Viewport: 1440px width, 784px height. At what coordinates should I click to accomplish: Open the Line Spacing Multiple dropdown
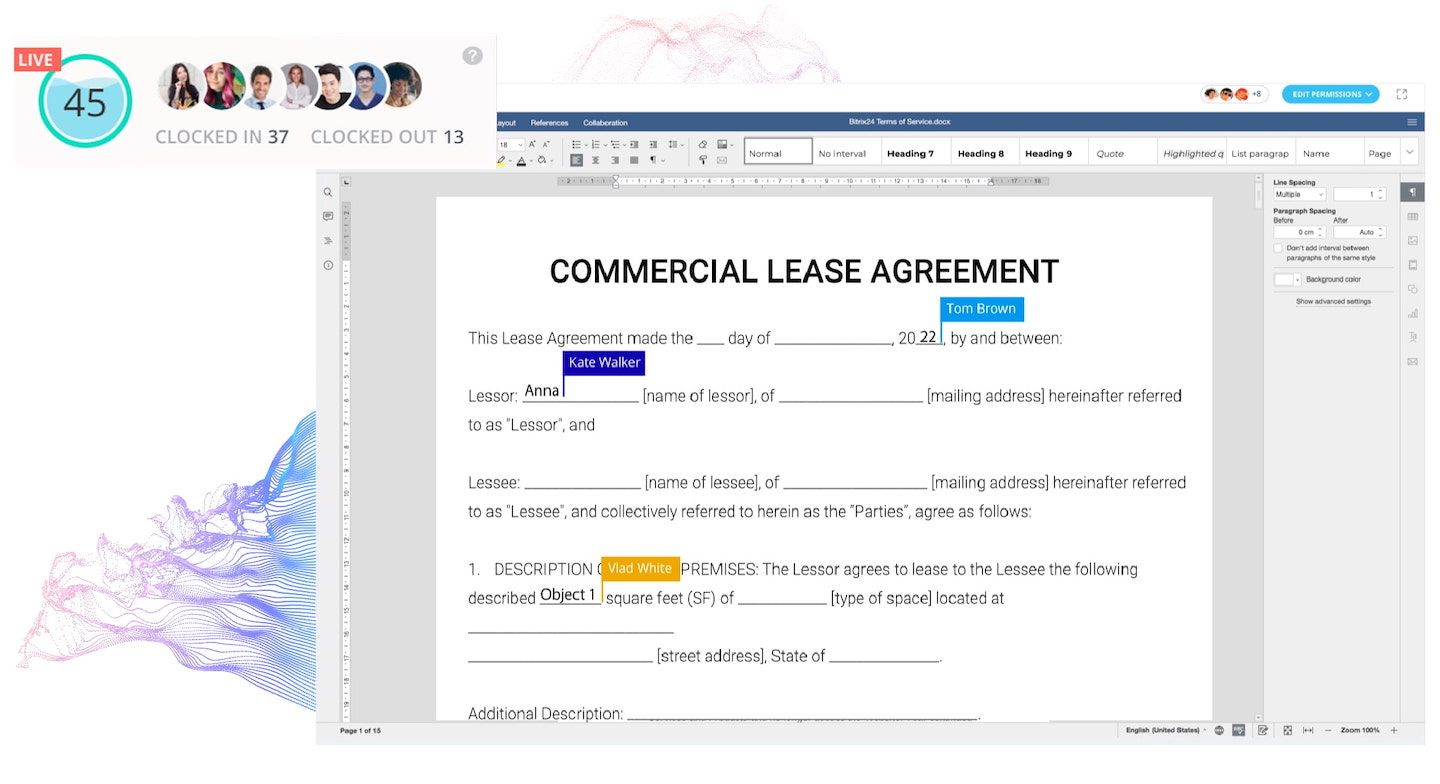tap(1299, 194)
